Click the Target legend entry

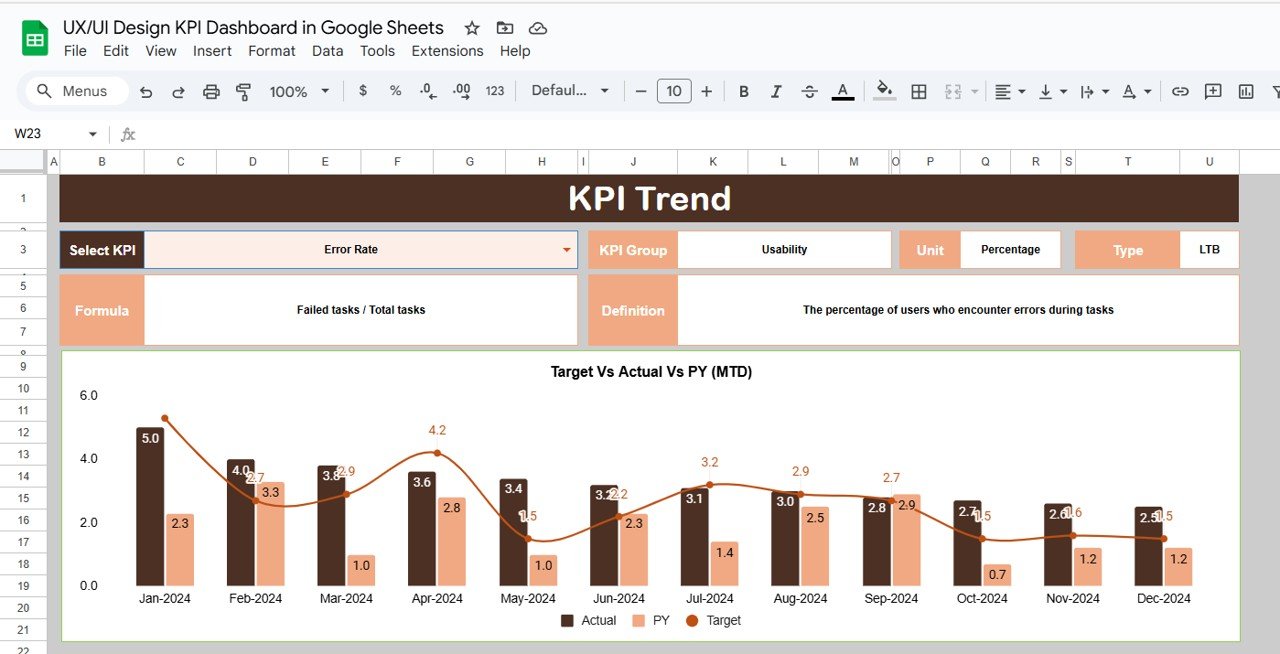[x=714, y=620]
